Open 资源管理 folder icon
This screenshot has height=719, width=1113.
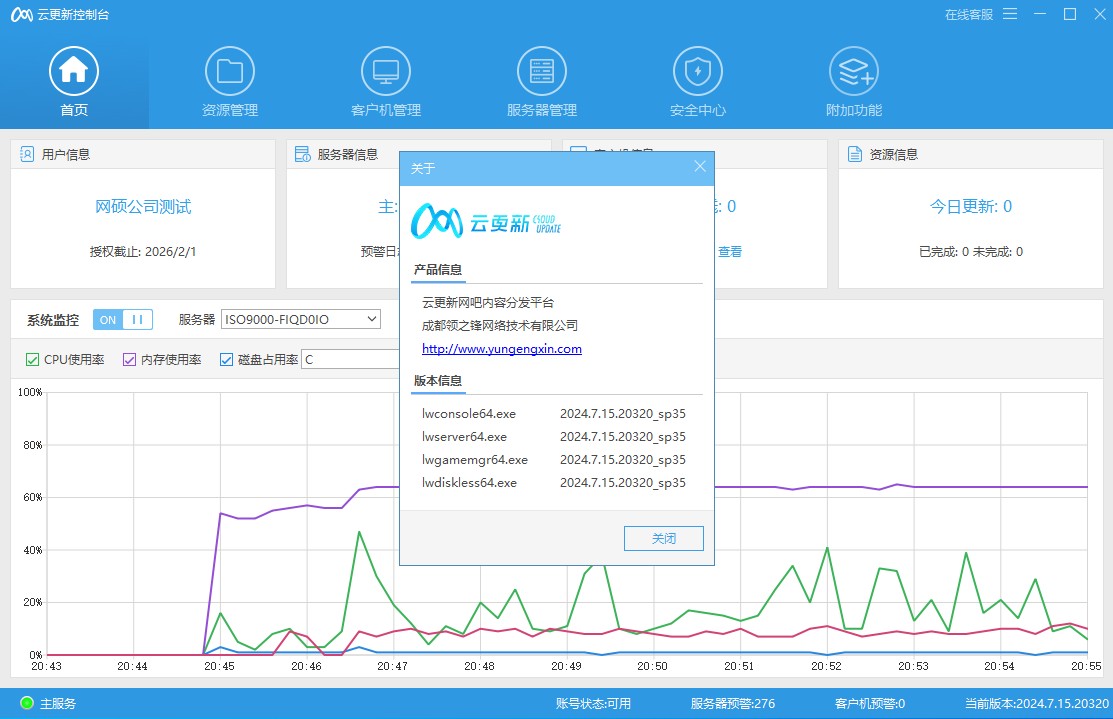[230, 71]
